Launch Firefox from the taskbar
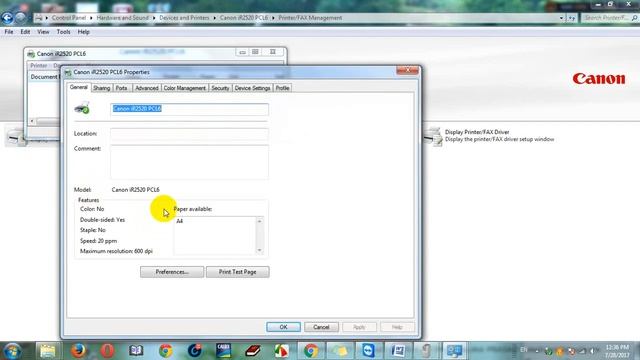Image resolution: width=640 pixels, height=360 pixels. (78, 351)
